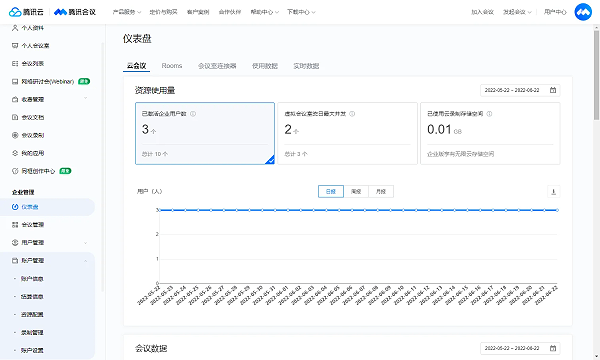This screenshot has width=600, height=360.
Task: Select the 日报 daily report toggle
Action: click(331, 192)
